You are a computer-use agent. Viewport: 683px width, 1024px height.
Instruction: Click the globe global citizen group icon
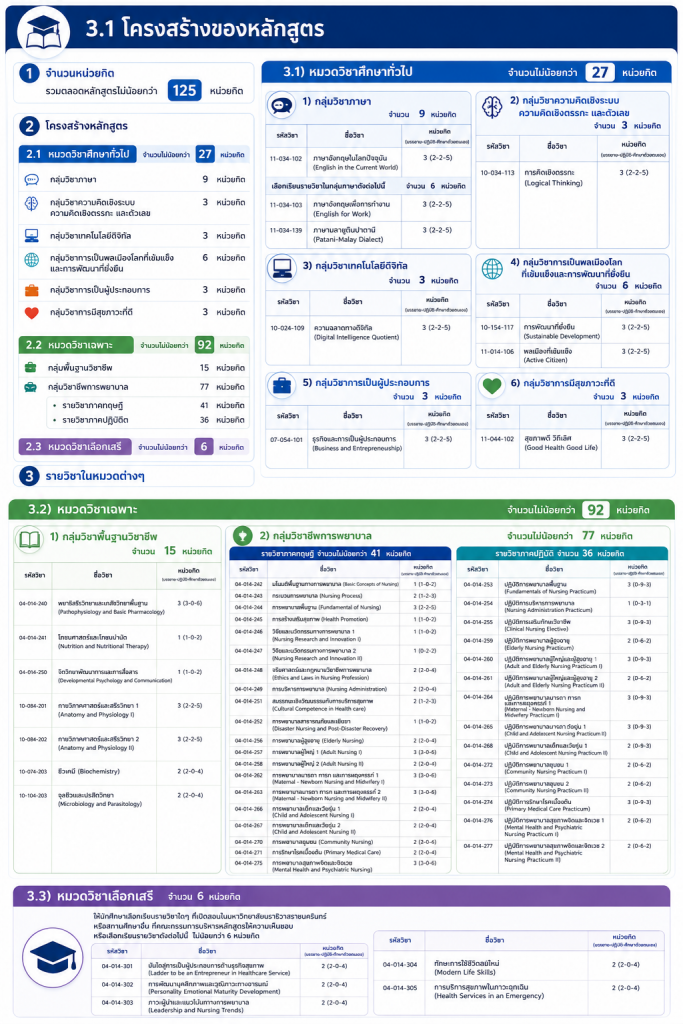click(492, 269)
